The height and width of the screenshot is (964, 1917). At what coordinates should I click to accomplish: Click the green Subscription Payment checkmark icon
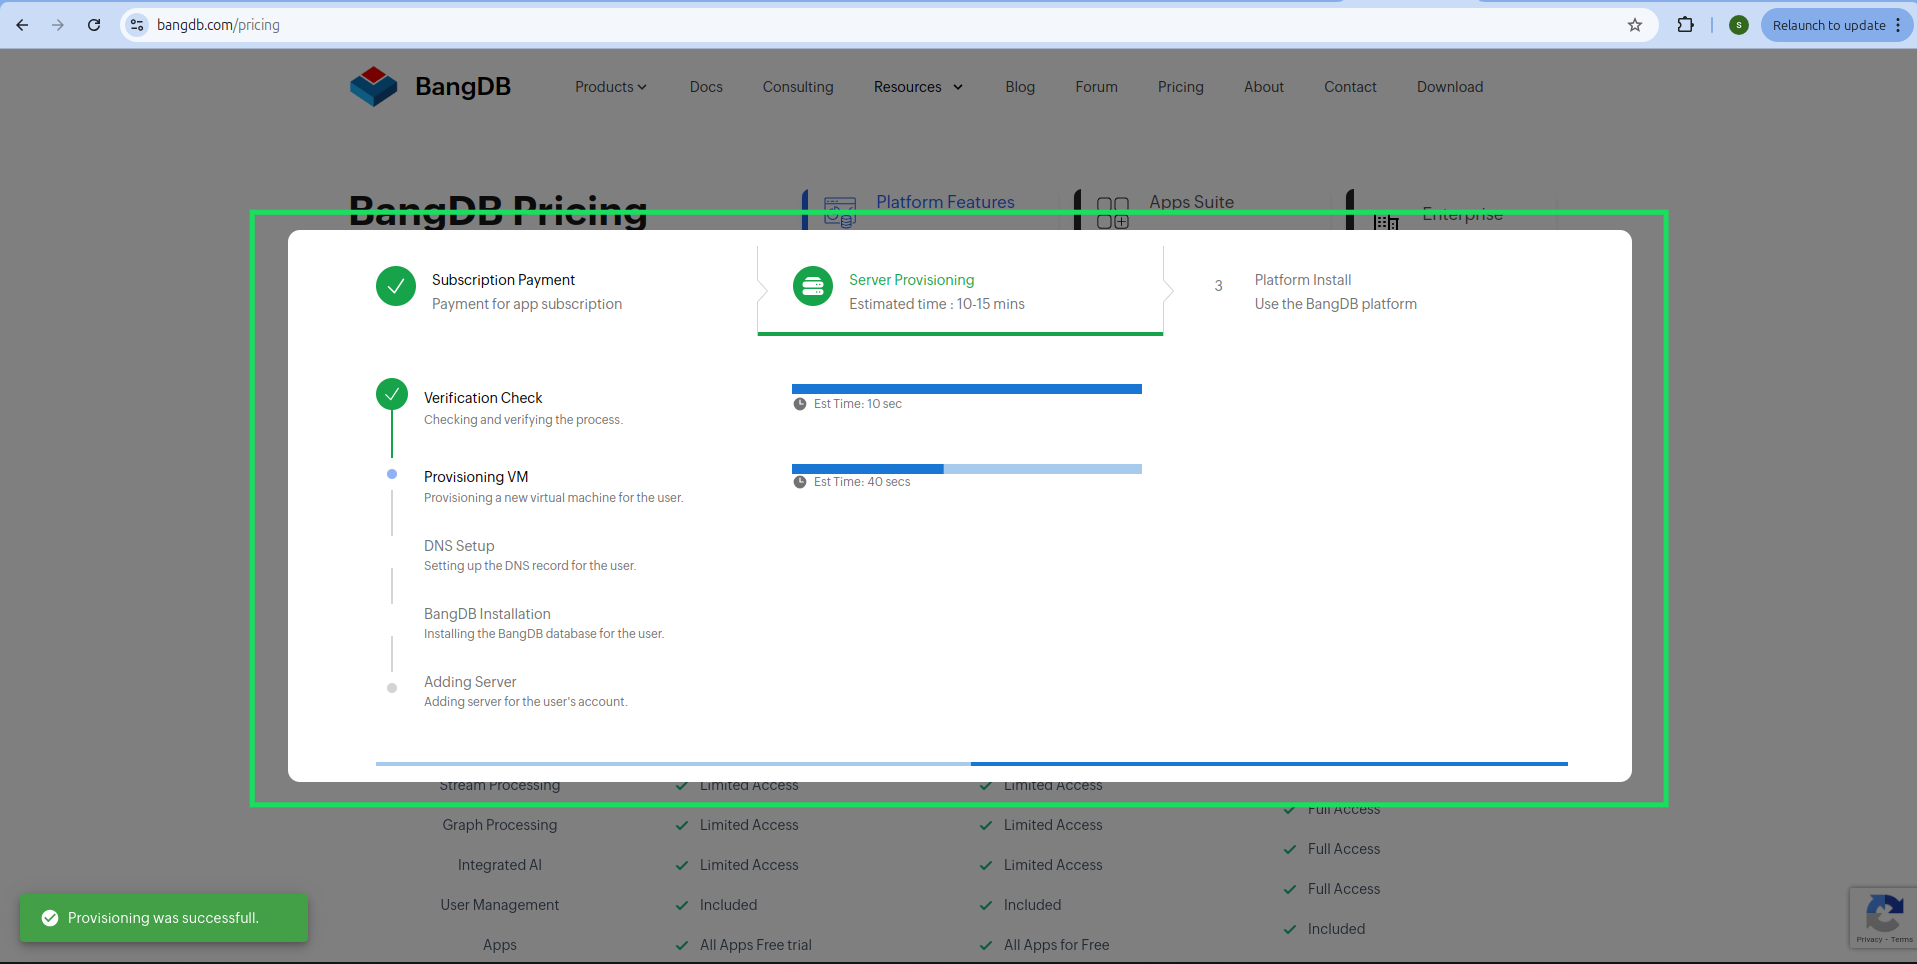tap(396, 286)
